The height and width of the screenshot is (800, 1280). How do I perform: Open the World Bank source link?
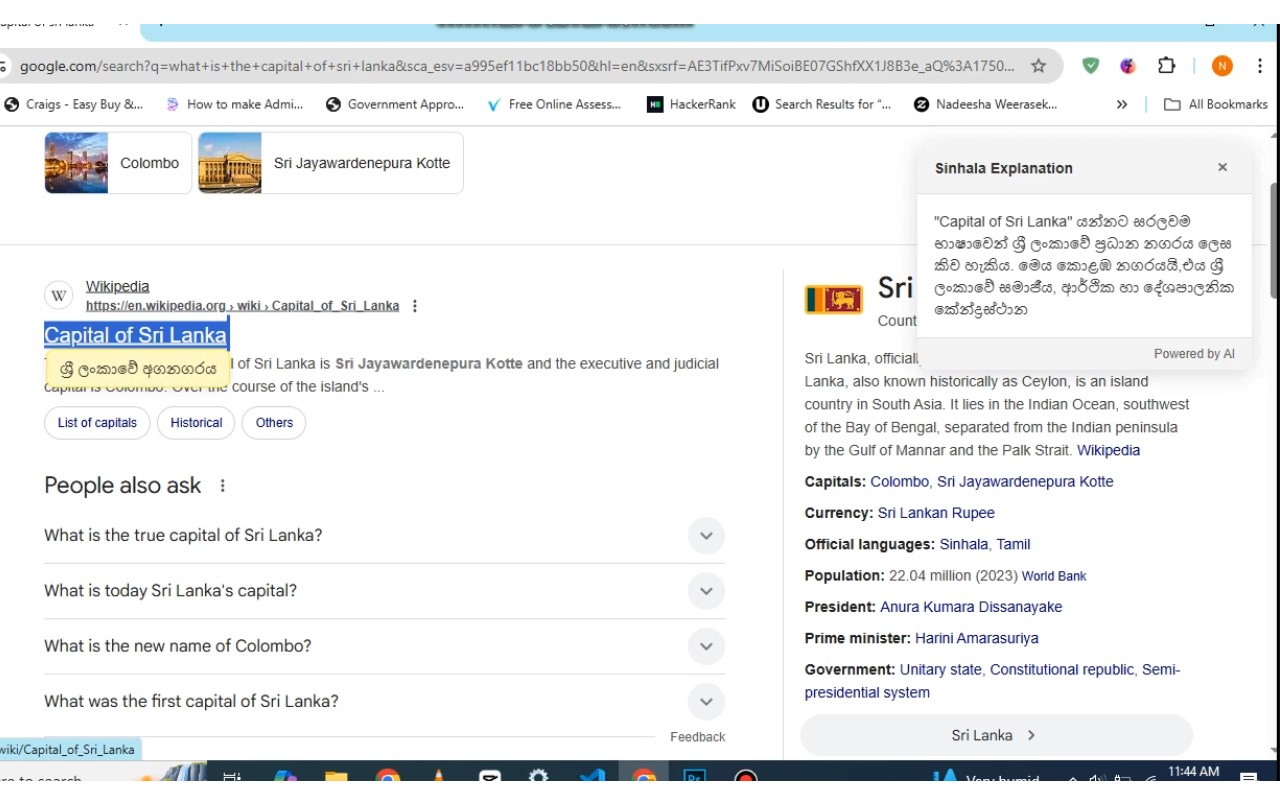click(1054, 576)
